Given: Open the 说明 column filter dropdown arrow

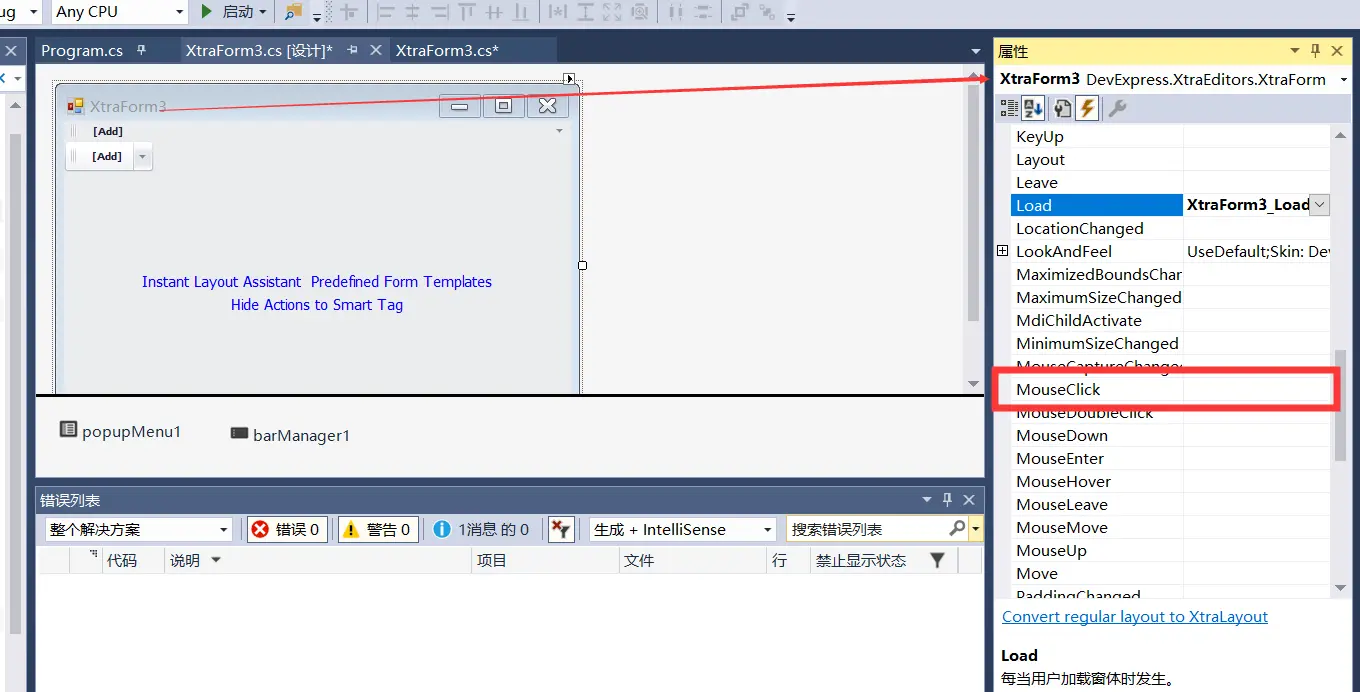Looking at the screenshot, I should pyautogui.click(x=215, y=560).
